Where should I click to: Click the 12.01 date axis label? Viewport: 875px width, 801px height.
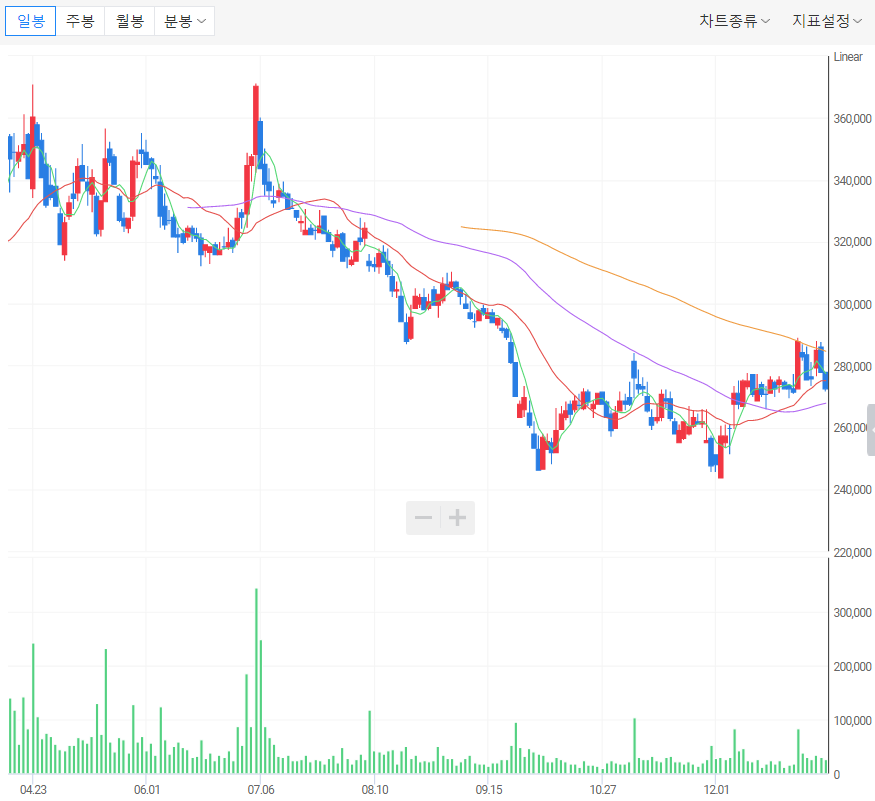click(716, 789)
